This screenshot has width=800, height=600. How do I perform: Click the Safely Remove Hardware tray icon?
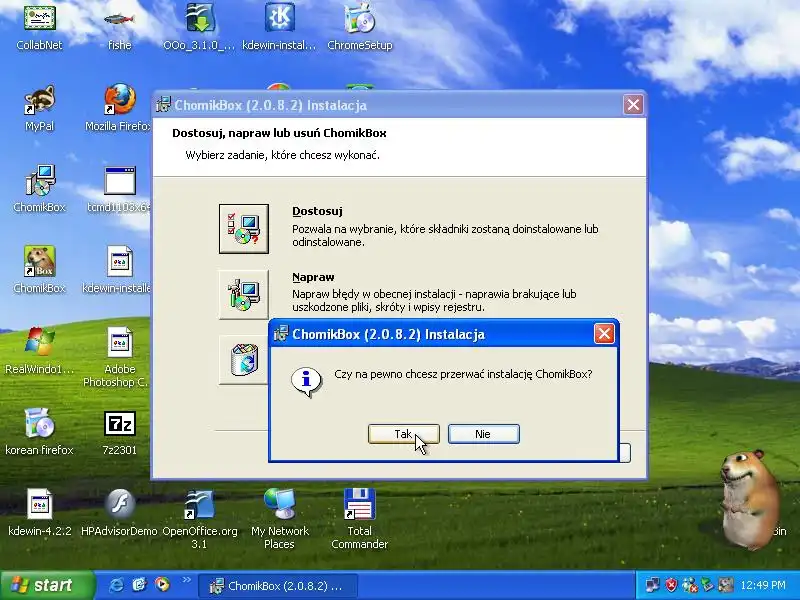coord(708,585)
